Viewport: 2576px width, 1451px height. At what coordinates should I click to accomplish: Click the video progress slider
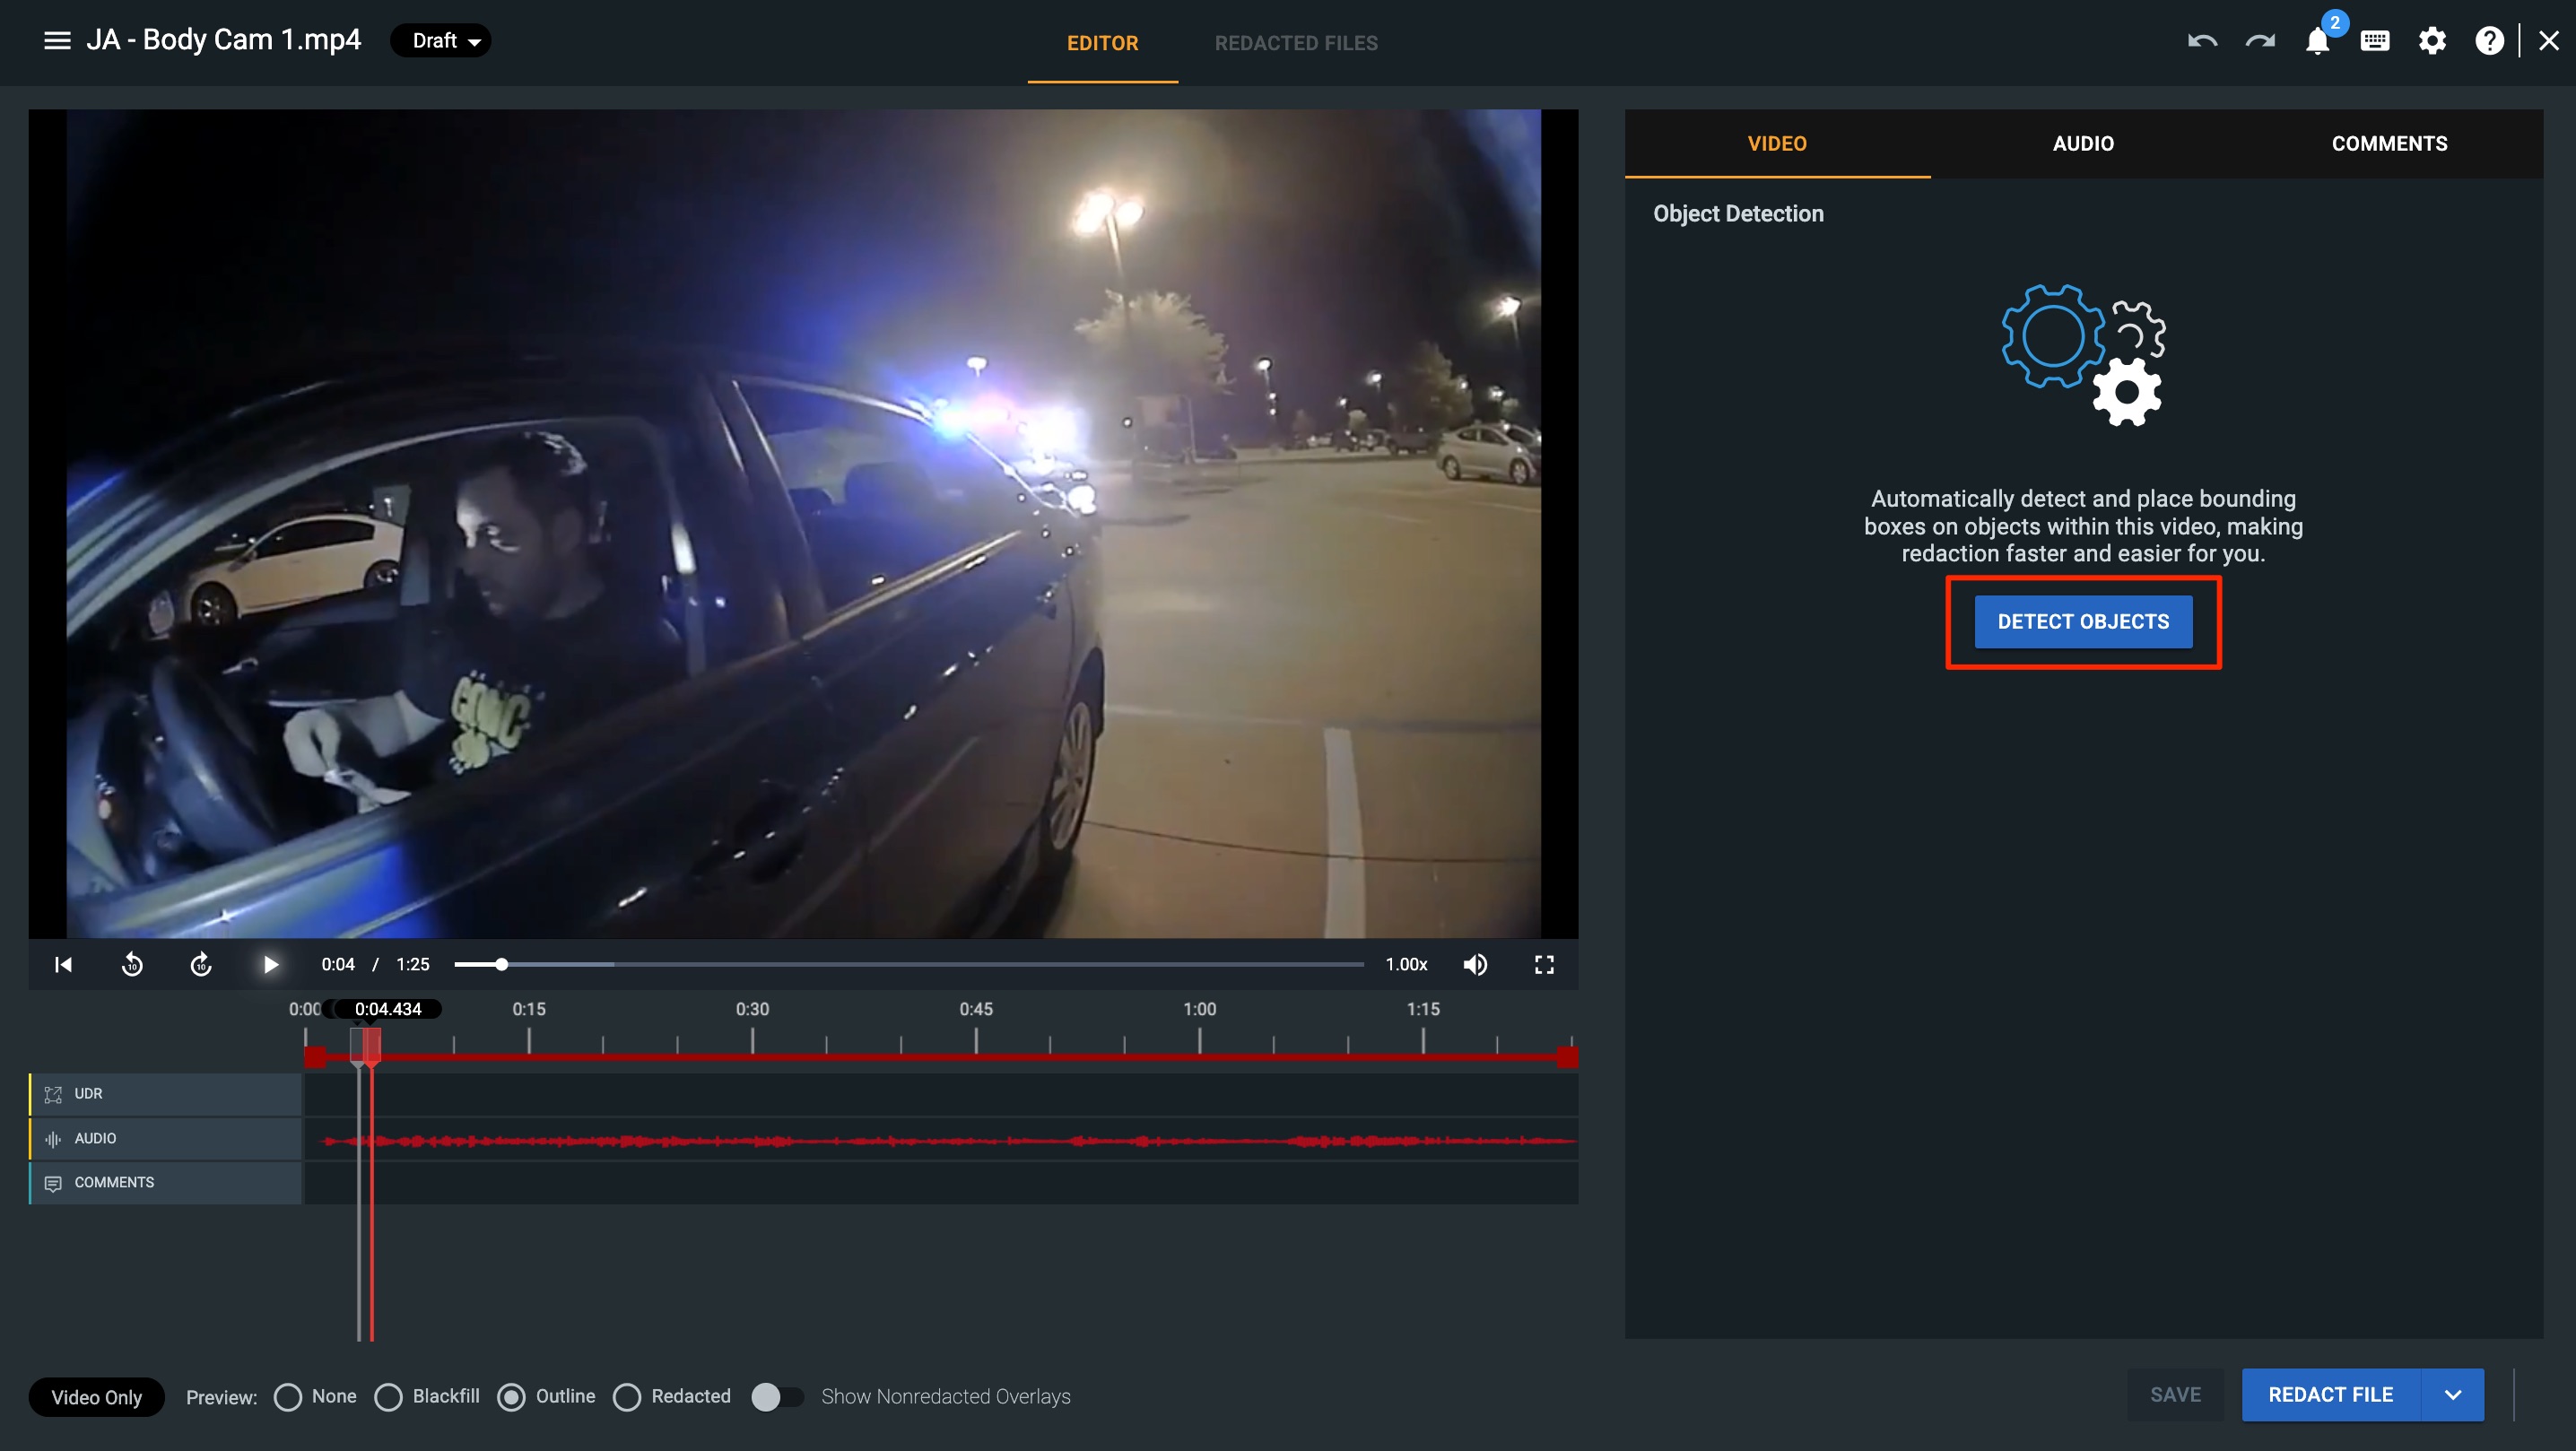click(x=908, y=964)
